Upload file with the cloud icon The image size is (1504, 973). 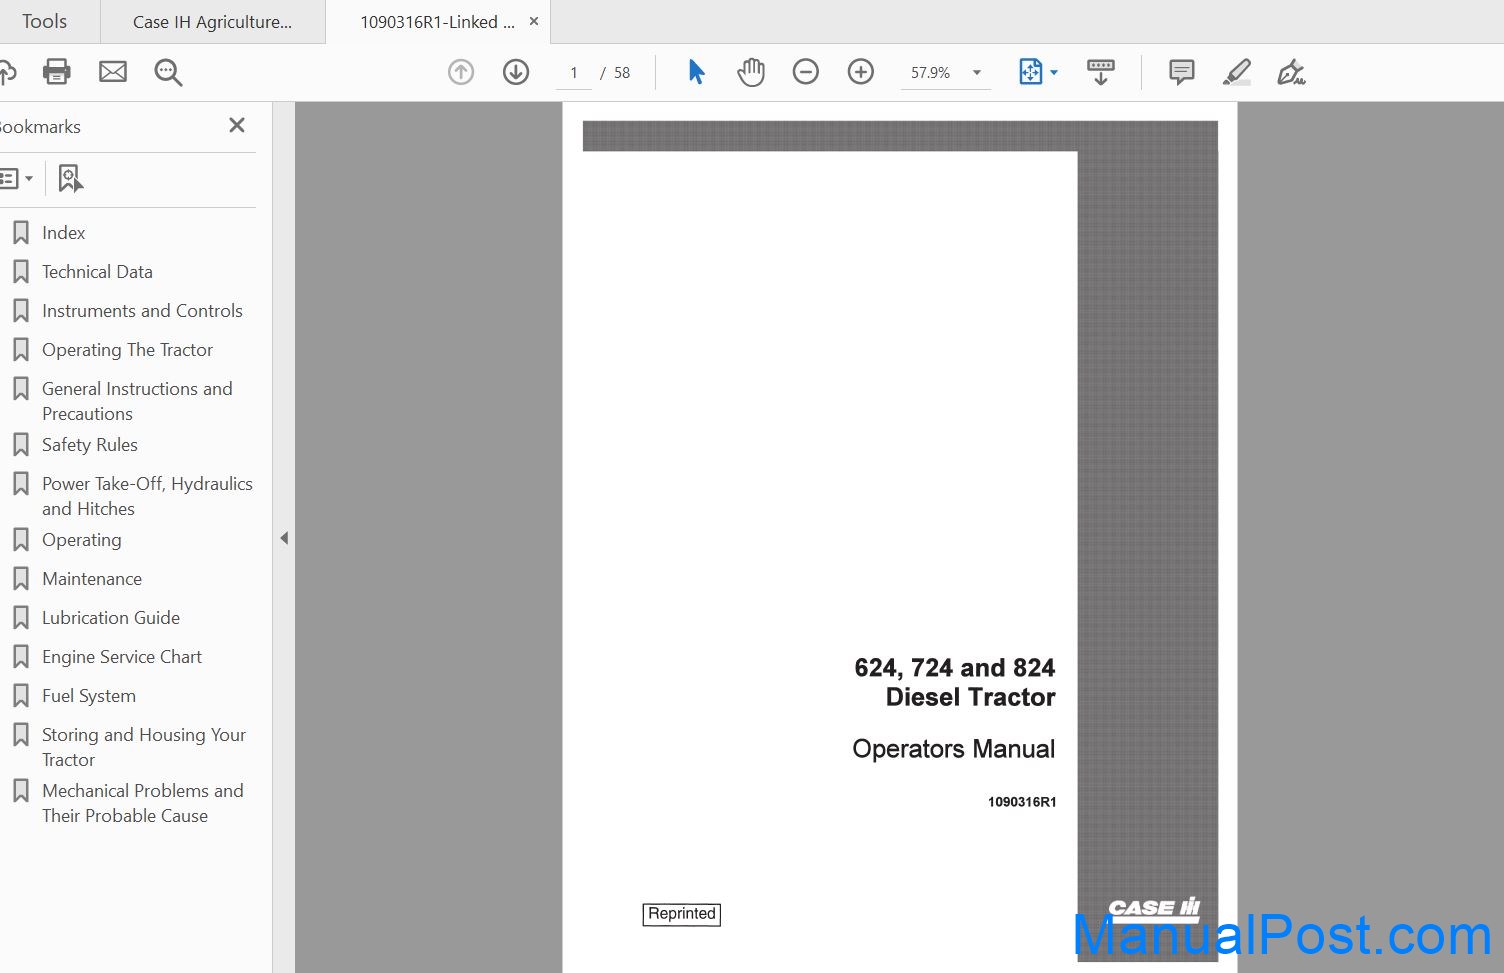pos(7,72)
